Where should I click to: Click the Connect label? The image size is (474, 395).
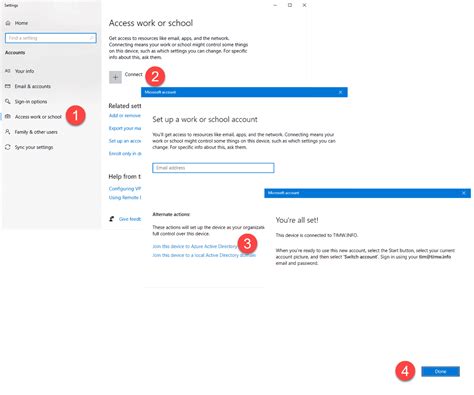[134, 74]
